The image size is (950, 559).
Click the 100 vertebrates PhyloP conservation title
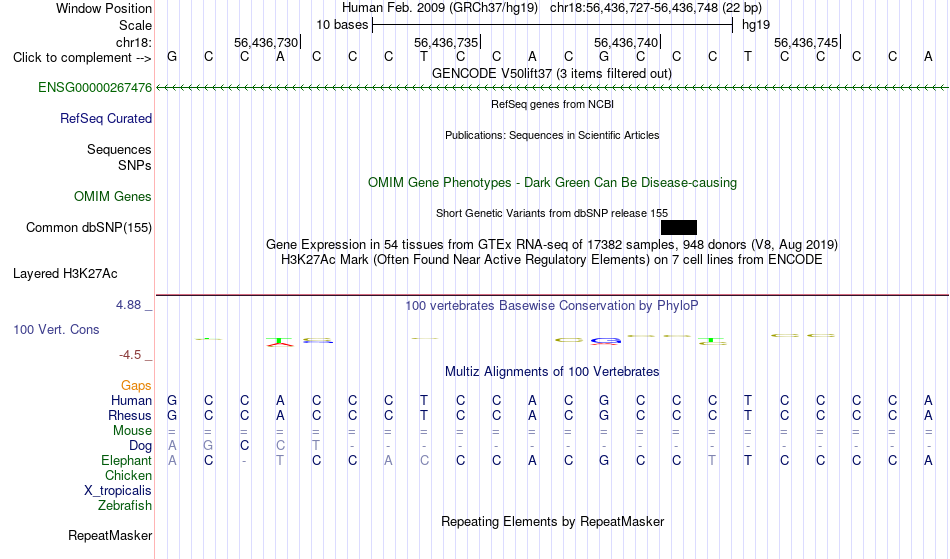point(552,306)
